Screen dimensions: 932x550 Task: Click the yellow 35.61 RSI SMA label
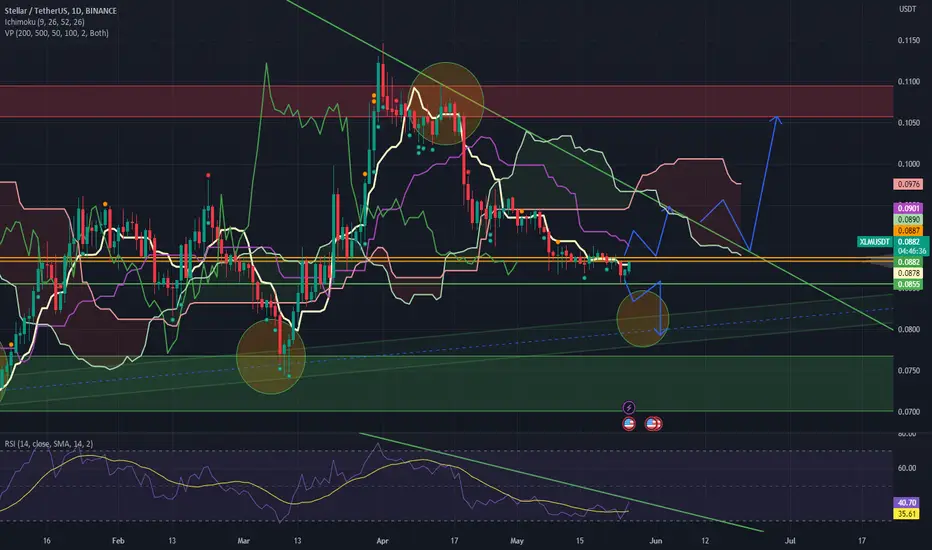(x=907, y=514)
